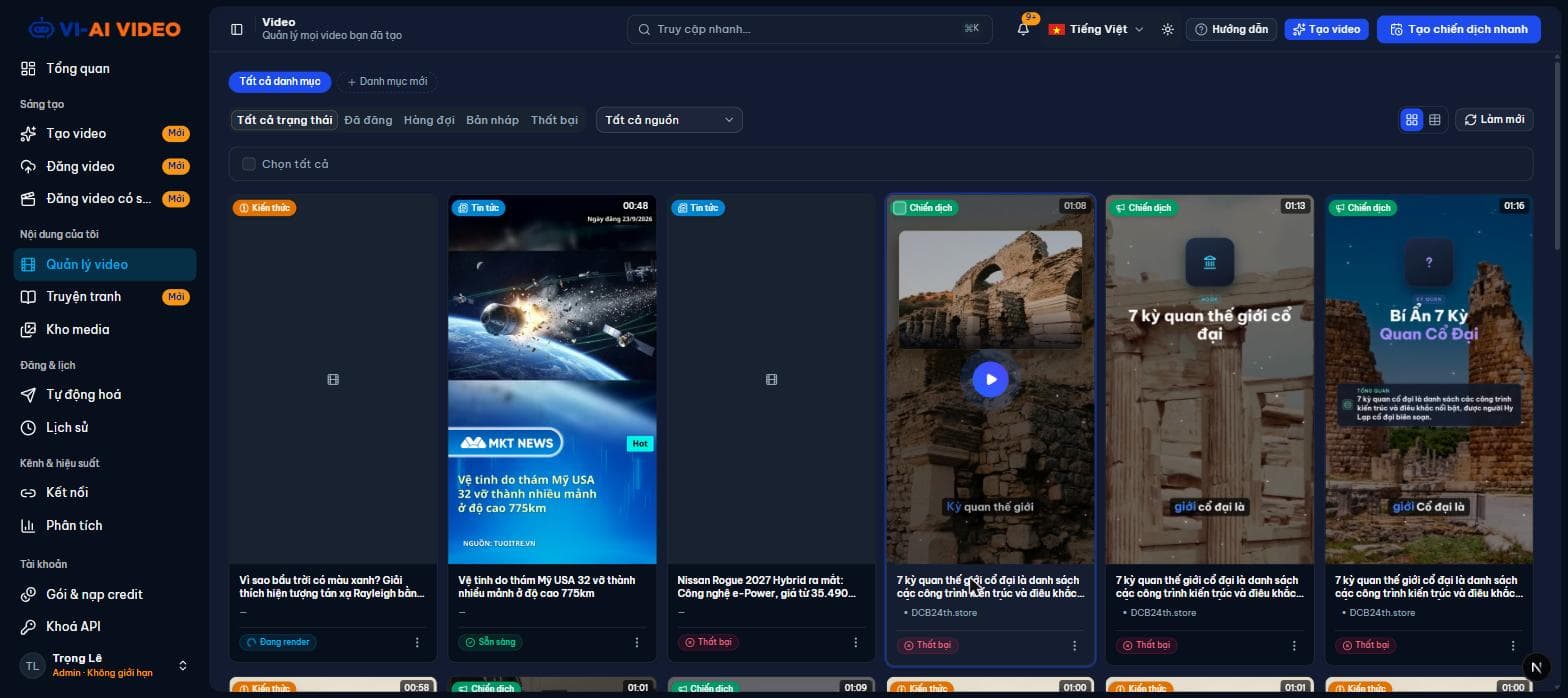Click the round N avatar button
This screenshot has width=1568, height=698.
pos(1536,666)
